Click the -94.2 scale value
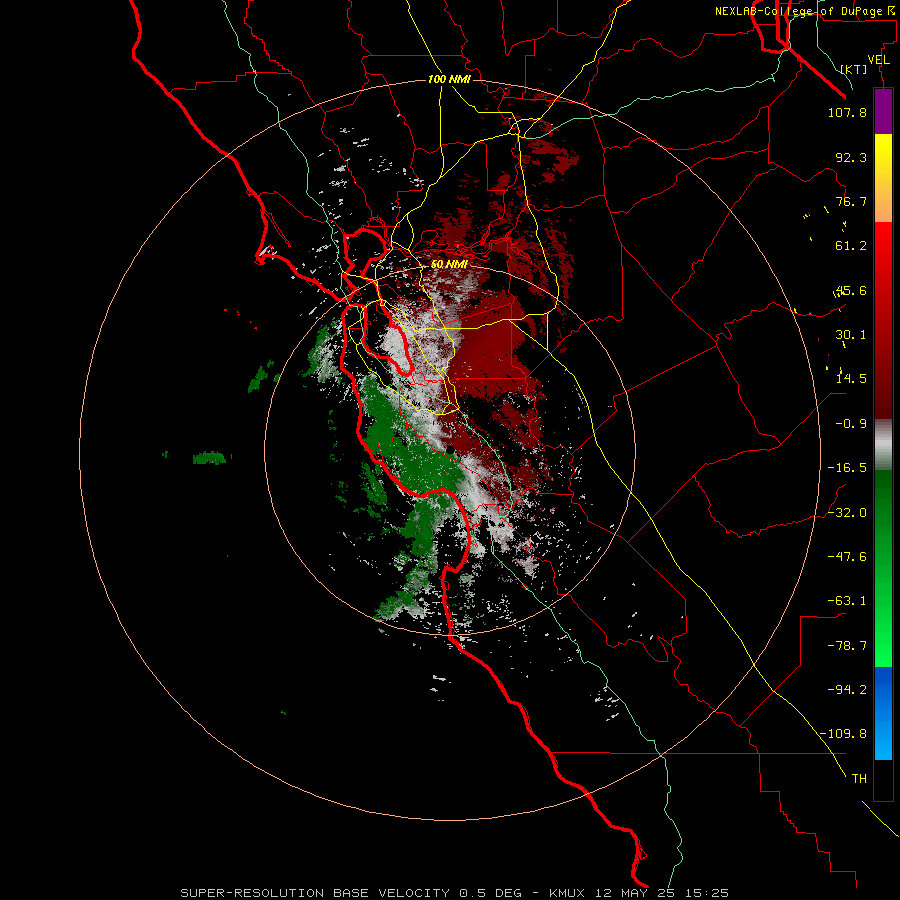The width and height of the screenshot is (900, 900). [x=847, y=690]
